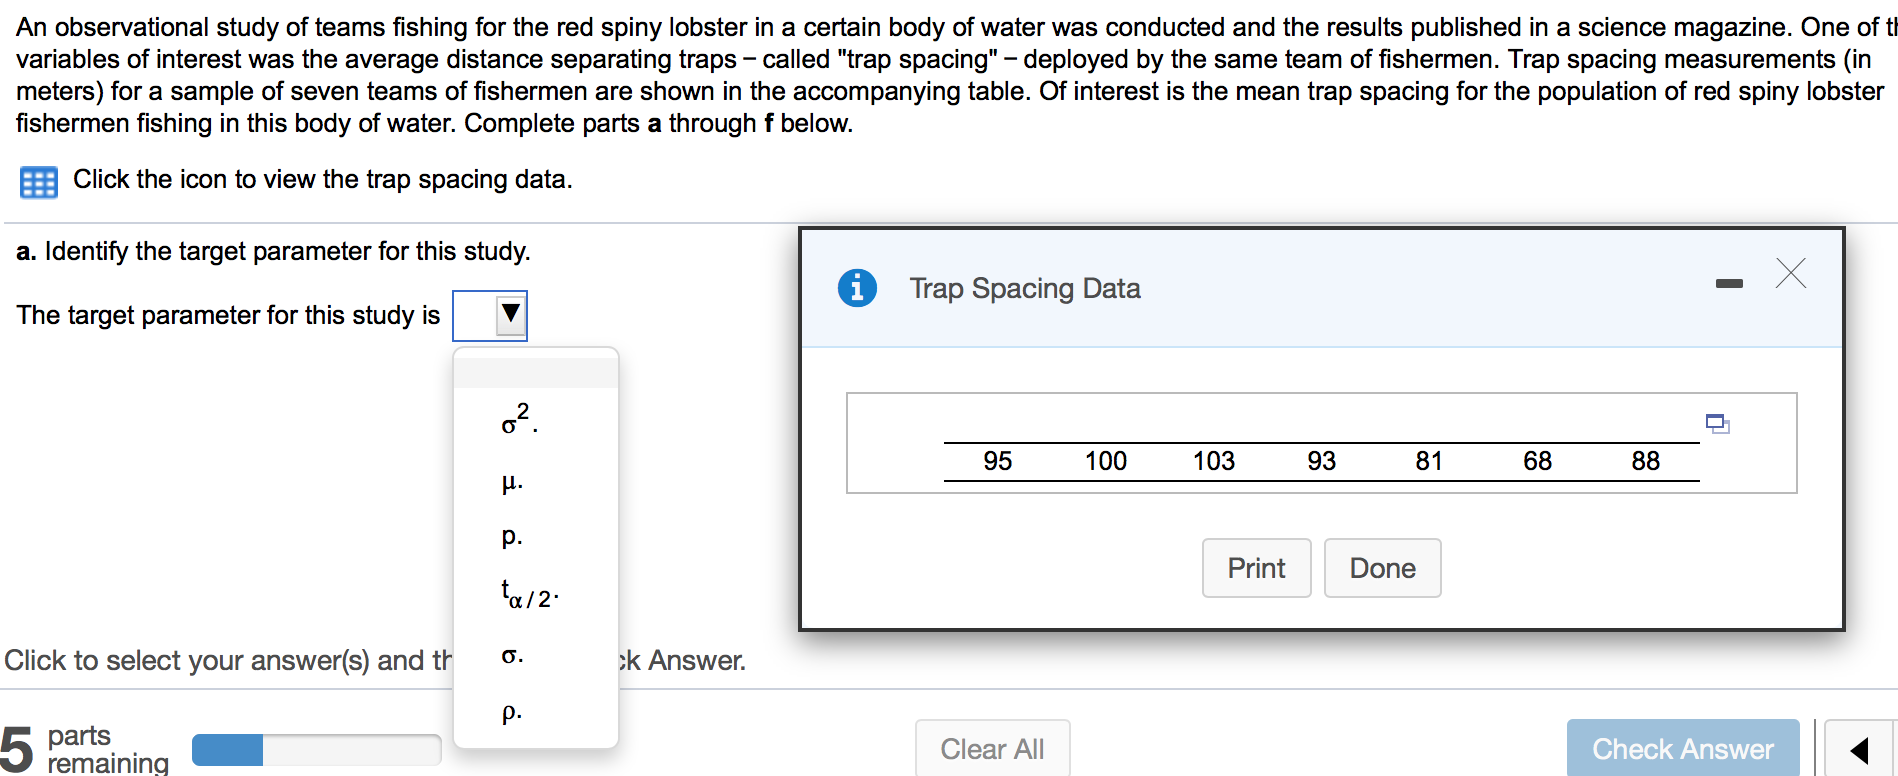Click the back arrow navigation button

(1859, 750)
